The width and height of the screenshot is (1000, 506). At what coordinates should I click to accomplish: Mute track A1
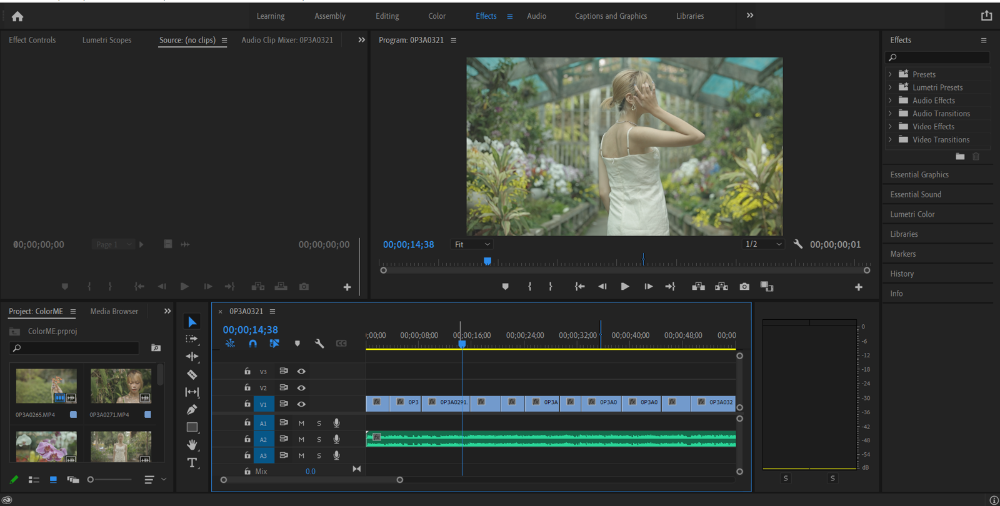tap(302, 423)
